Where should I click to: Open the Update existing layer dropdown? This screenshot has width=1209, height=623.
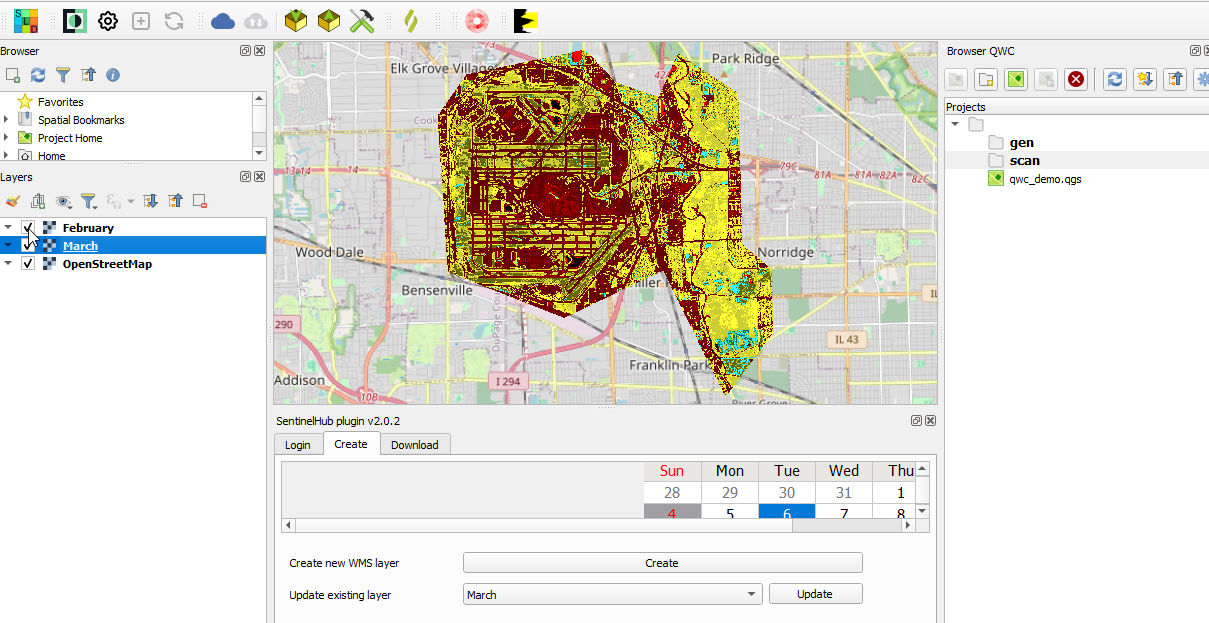pyautogui.click(x=612, y=594)
